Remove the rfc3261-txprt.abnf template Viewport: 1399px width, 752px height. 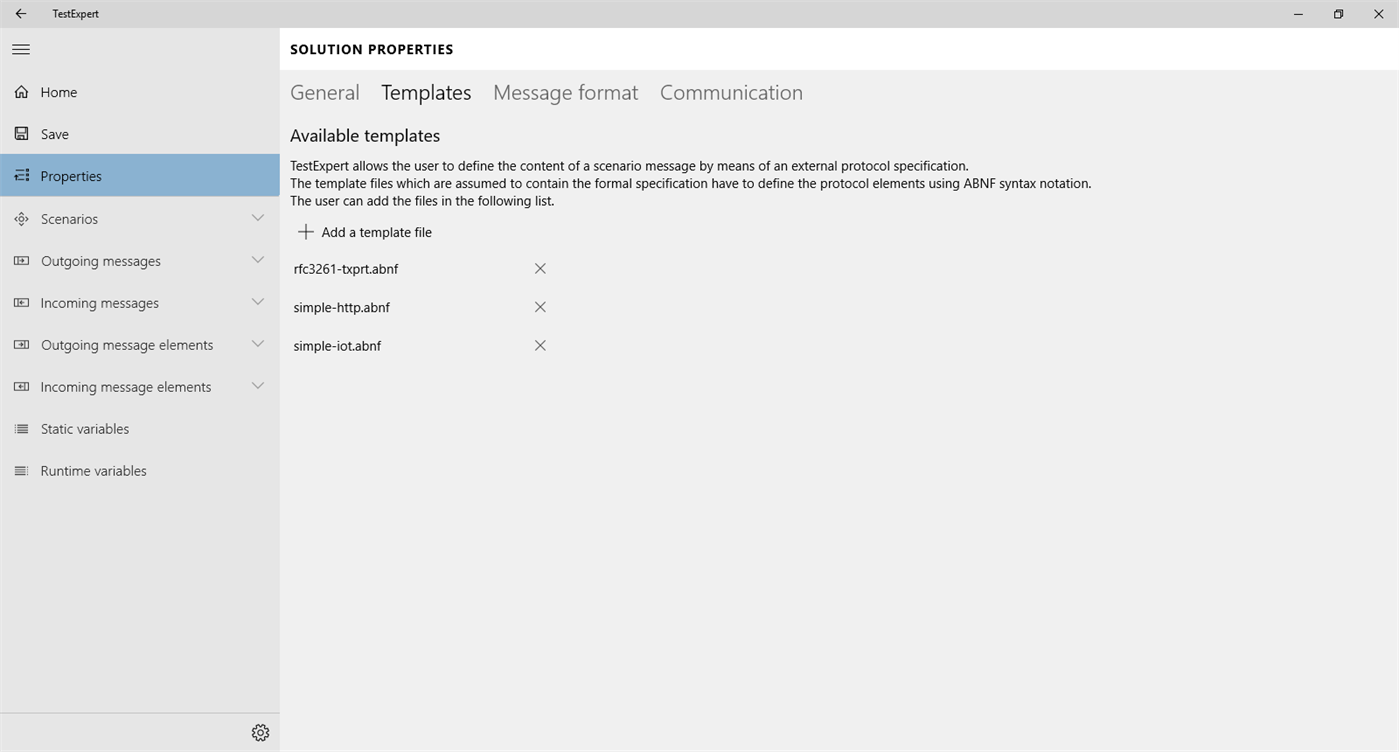[540, 269]
